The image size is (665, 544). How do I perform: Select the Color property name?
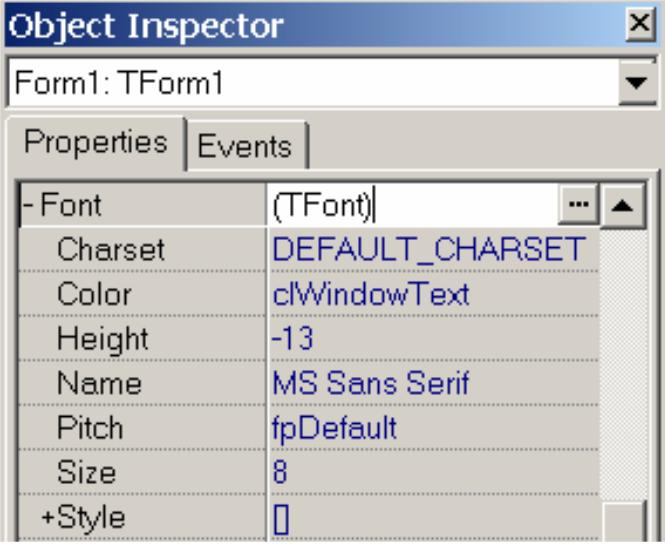point(94,294)
